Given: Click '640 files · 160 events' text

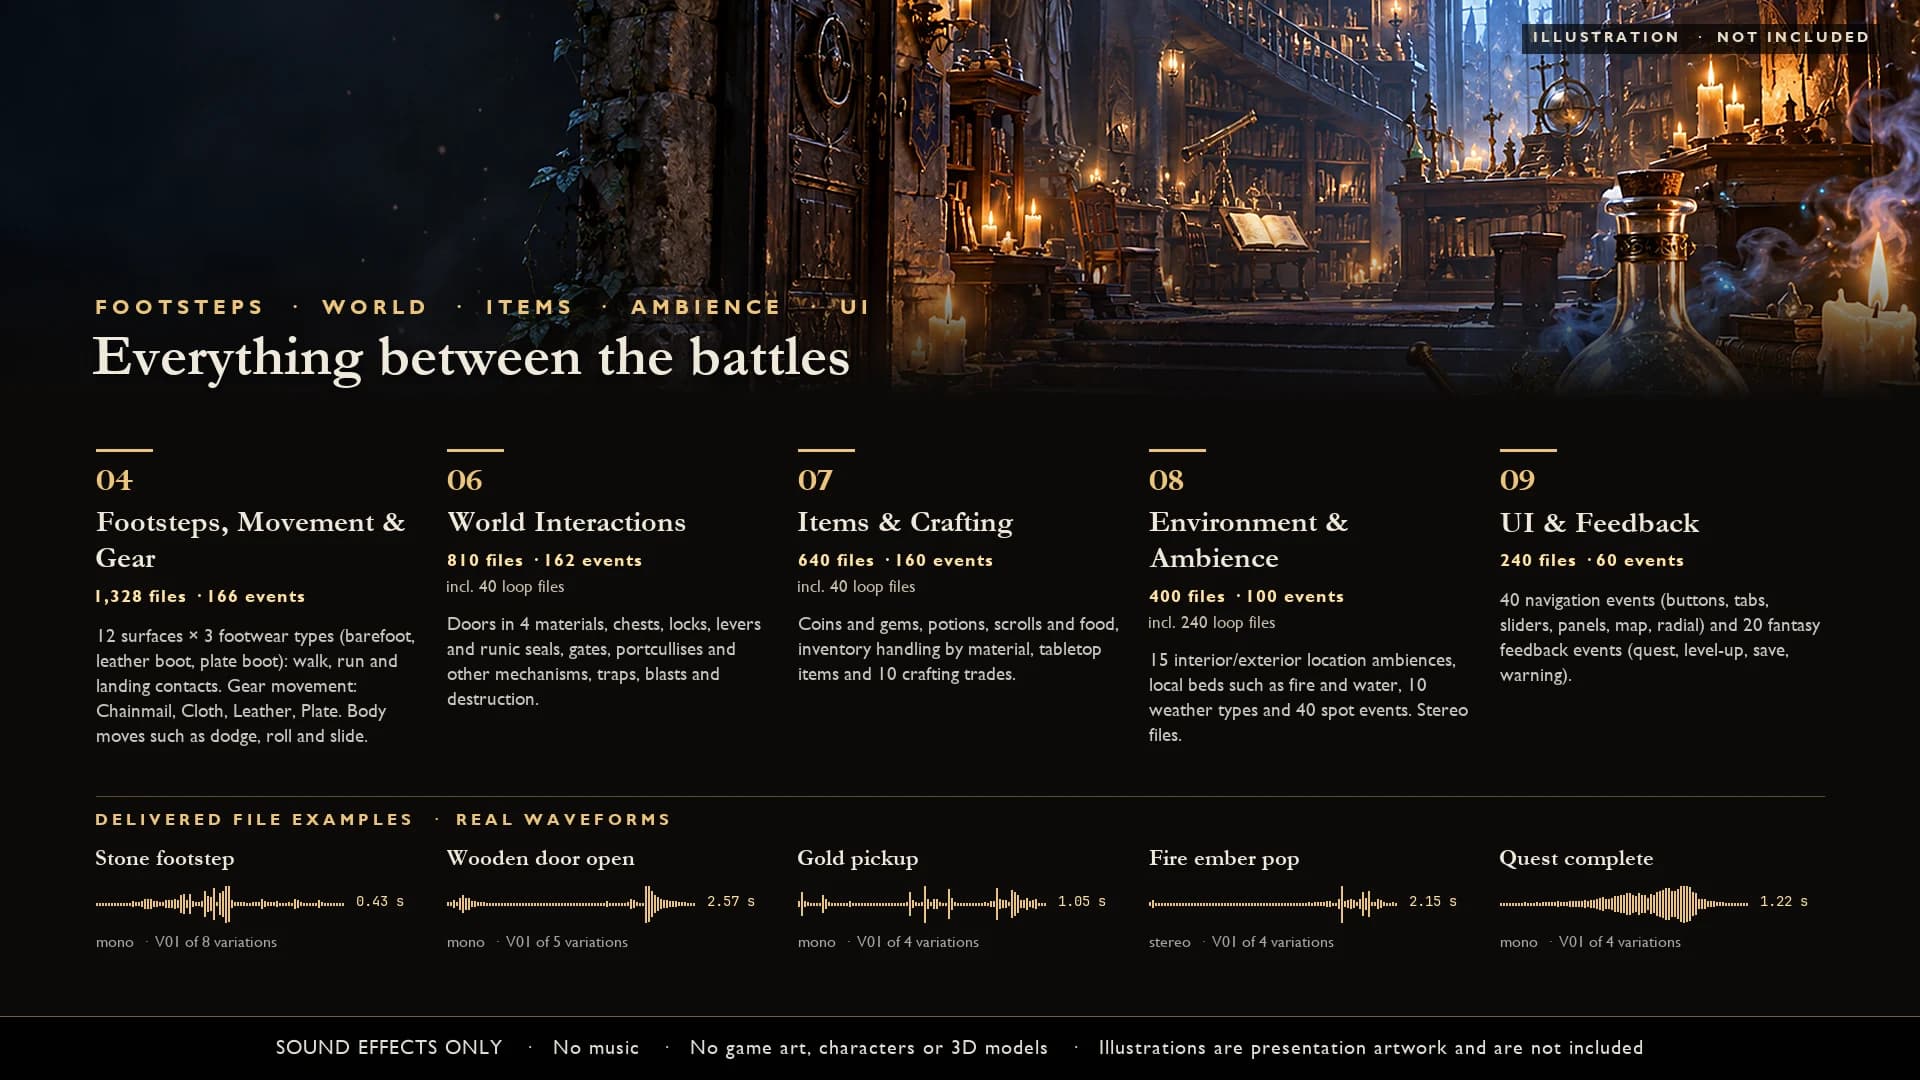Looking at the screenshot, I should tap(895, 561).
